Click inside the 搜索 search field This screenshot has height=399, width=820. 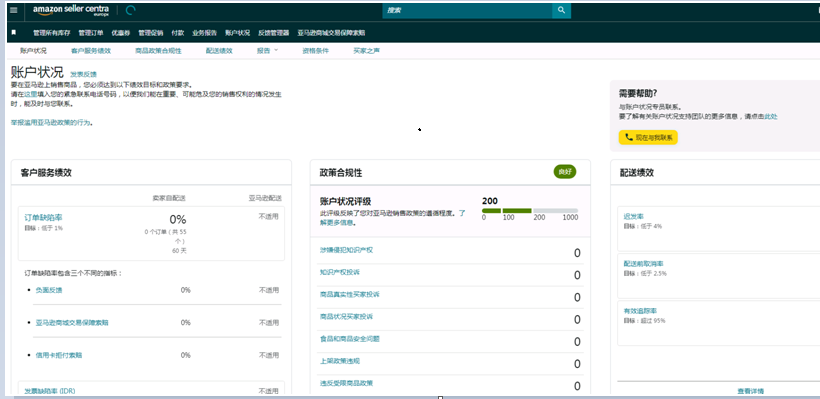point(467,10)
